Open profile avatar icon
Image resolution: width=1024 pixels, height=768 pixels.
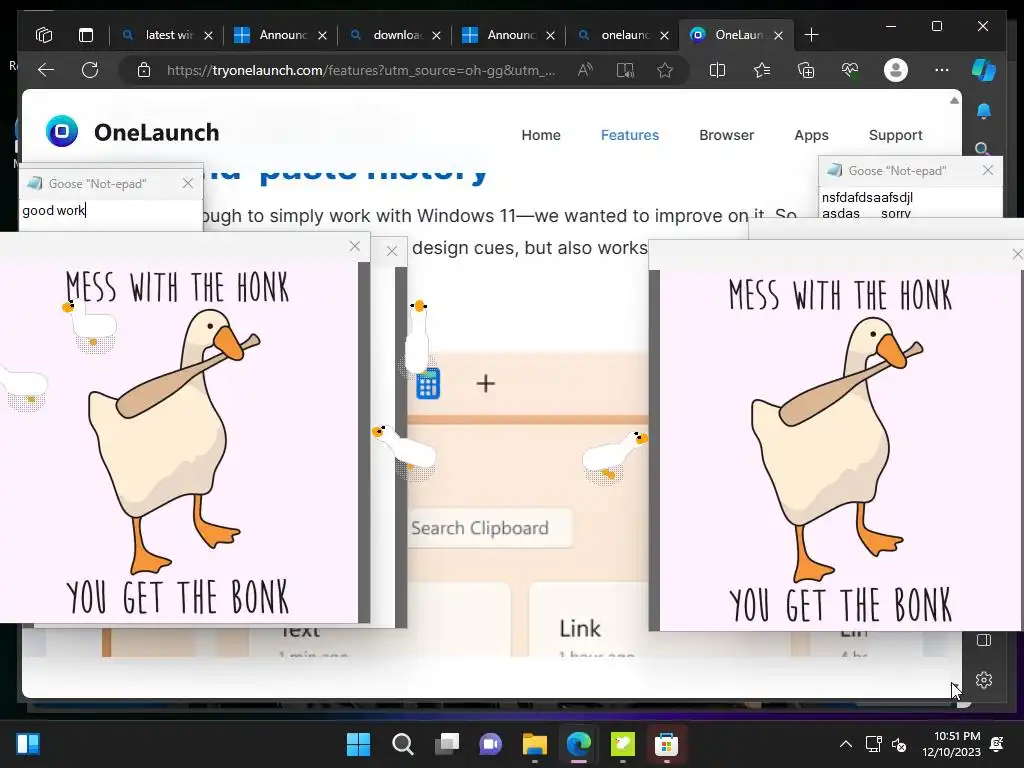[x=895, y=70]
